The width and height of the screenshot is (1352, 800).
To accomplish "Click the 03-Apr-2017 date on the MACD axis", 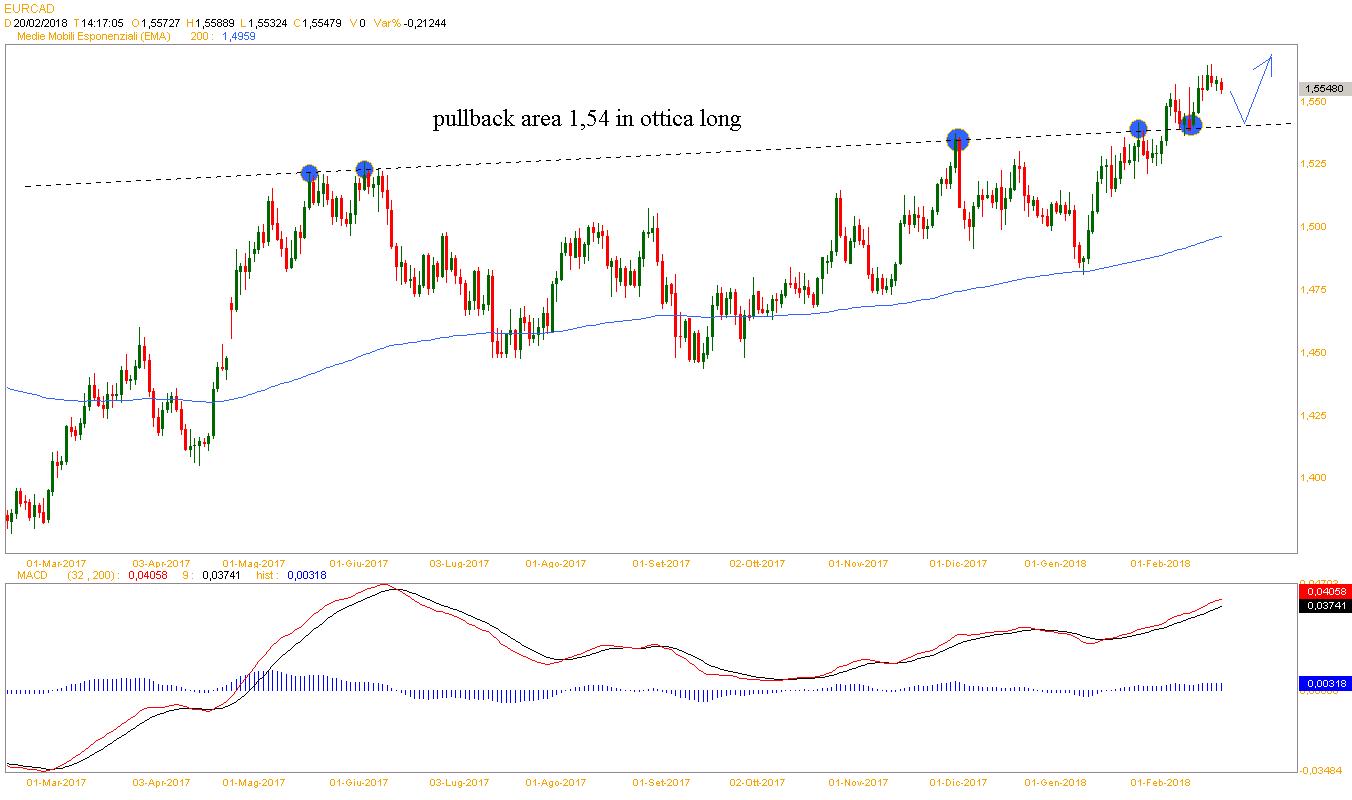I will click(161, 783).
